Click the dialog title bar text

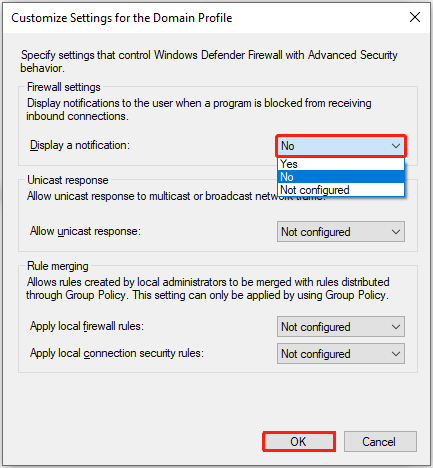coord(122,18)
